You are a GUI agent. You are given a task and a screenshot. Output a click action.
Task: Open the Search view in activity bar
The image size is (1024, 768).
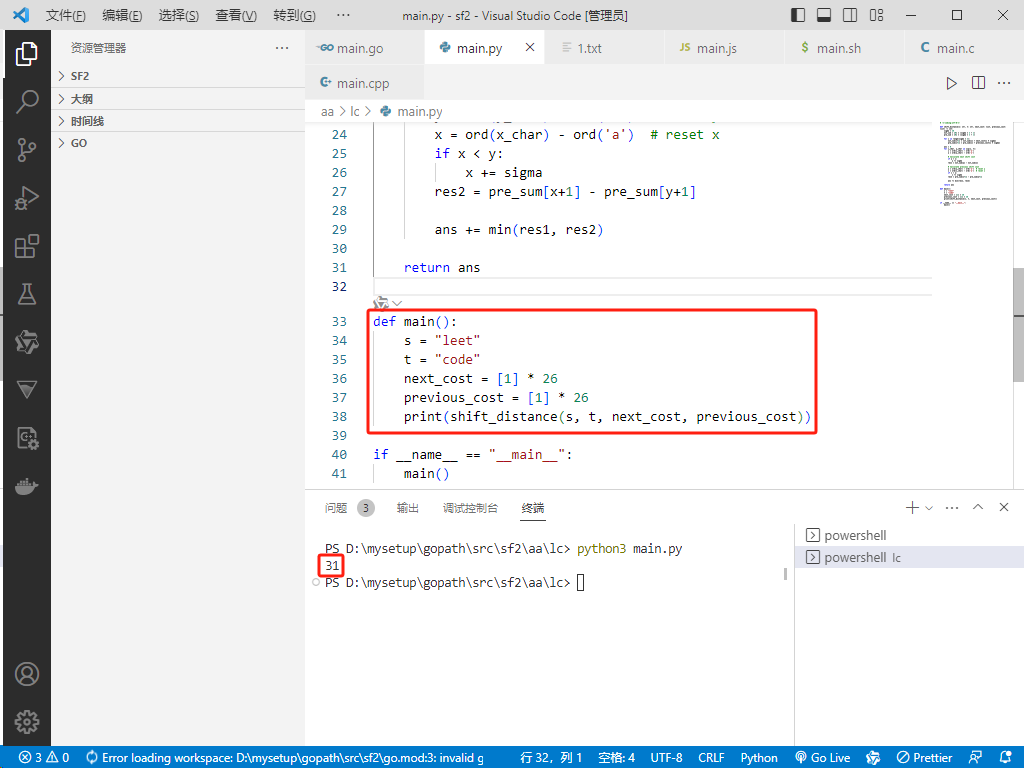tap(27, 102)
